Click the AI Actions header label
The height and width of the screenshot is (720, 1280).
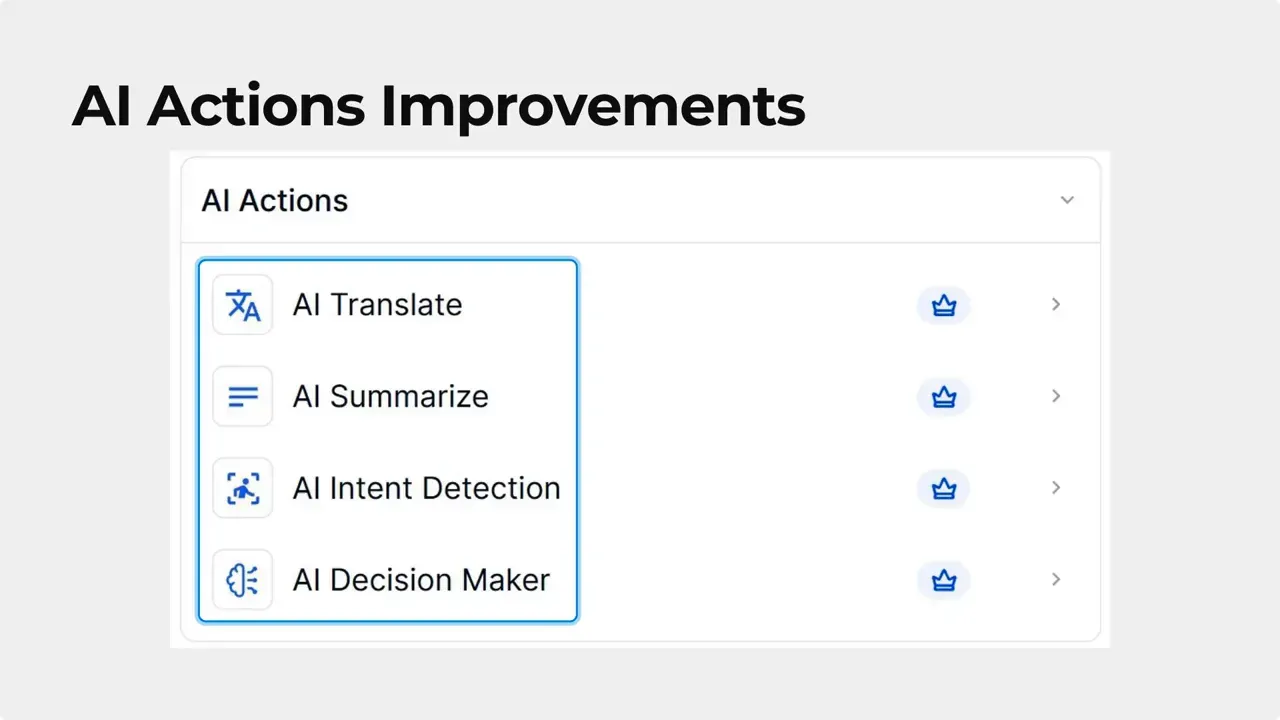coord(274,200)
